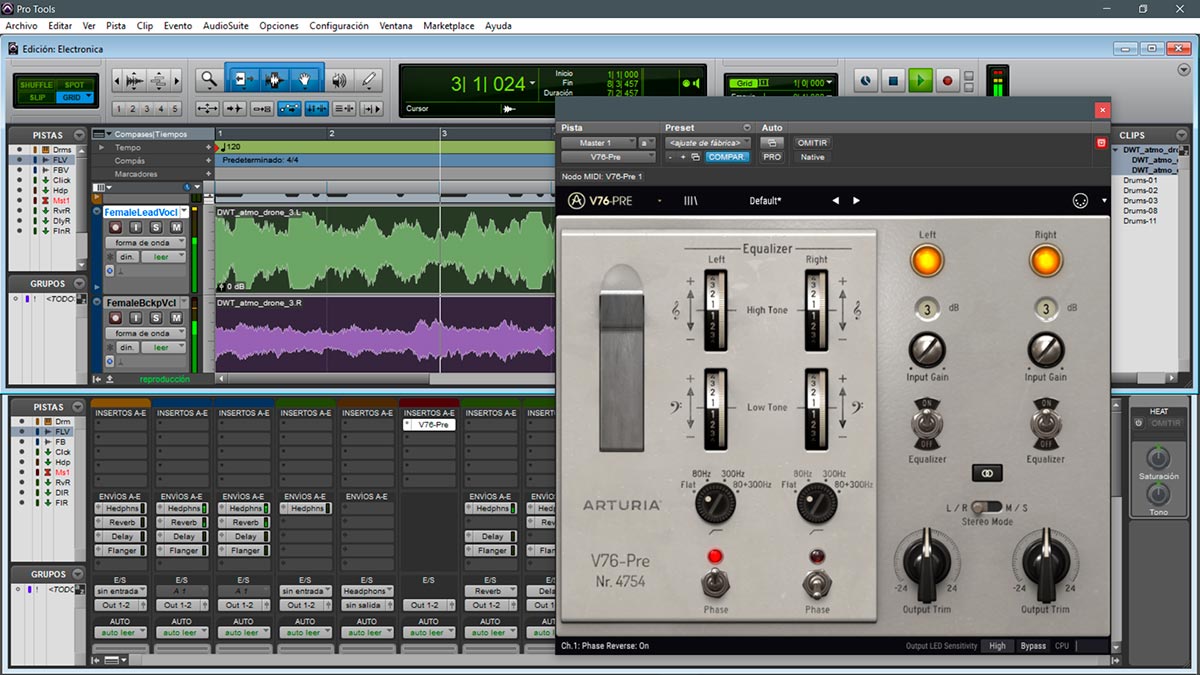Click the Left High Tone equalizer selector
Viewport: 1200px width, 675px height.
[x=717, y=310]
